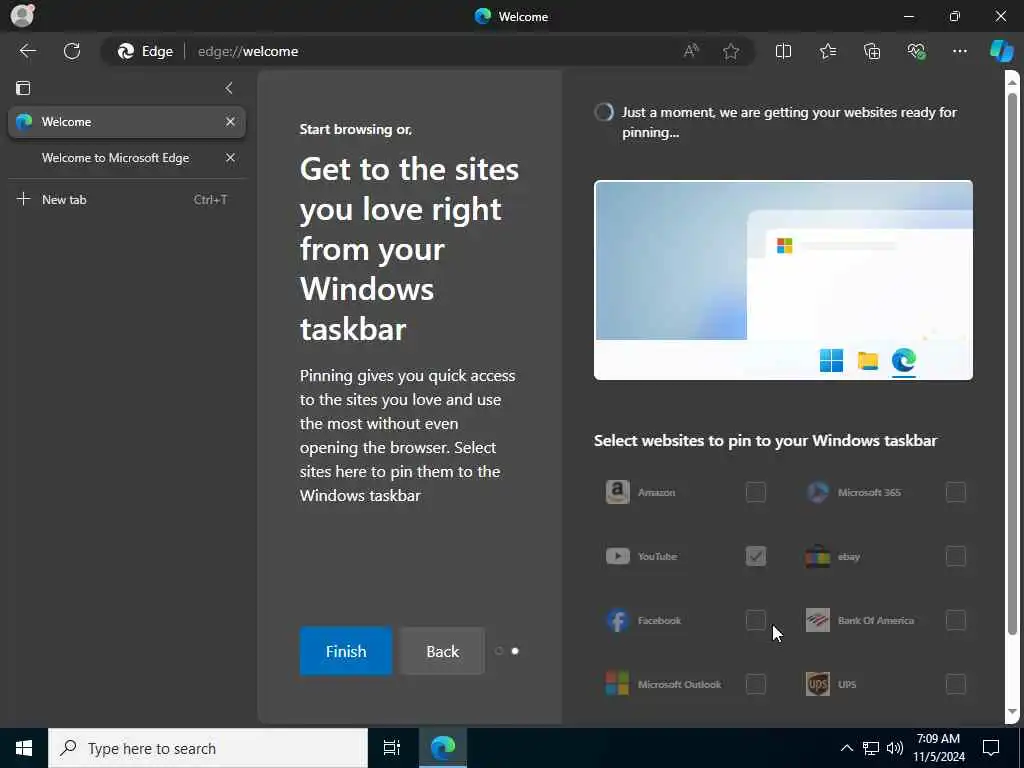
Task: Uncheck the YouTube checkbox
Action: pos(756,556)
